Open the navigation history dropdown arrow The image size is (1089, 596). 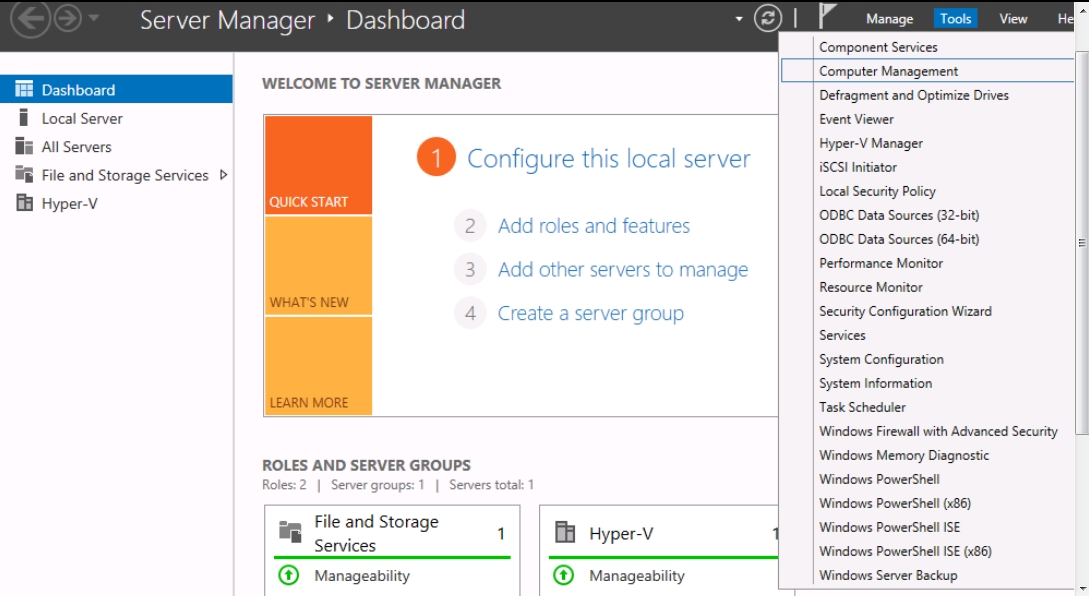pos(94,19)
